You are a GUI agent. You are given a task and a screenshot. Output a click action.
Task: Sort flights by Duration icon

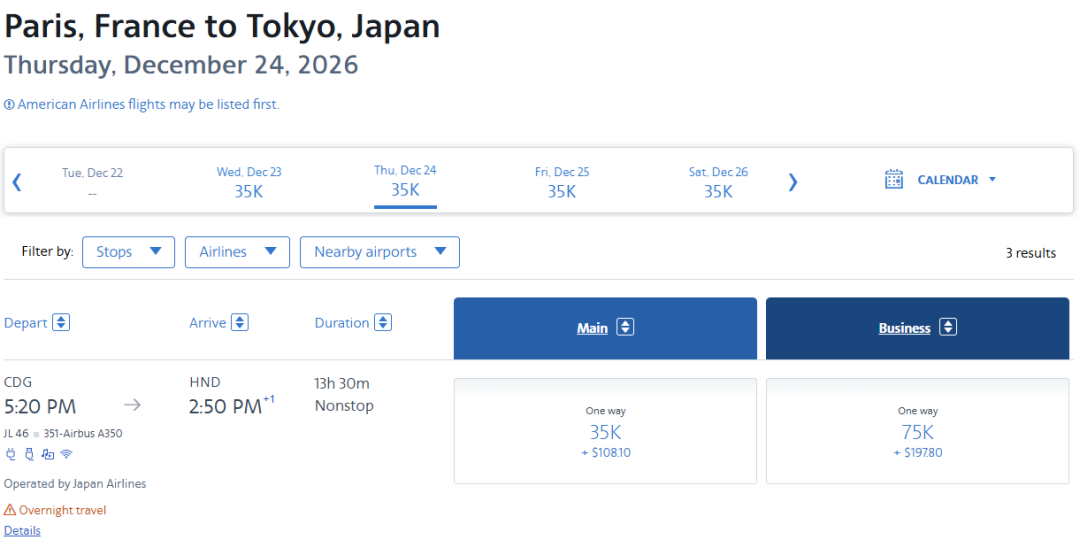(x=383, y=322)
